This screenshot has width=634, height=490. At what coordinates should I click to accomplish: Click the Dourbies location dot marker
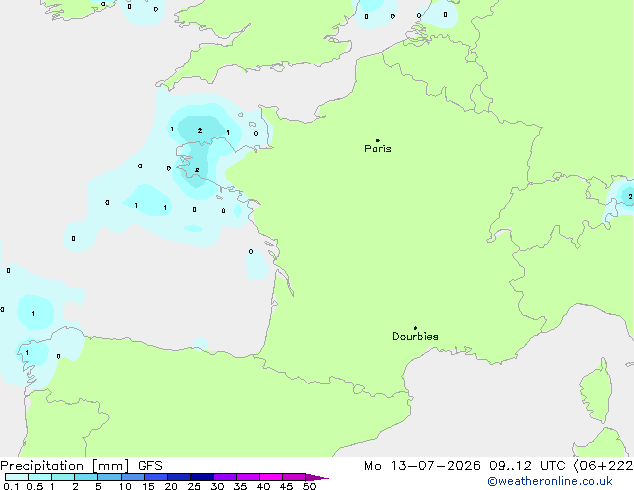[x=415, y=328]
